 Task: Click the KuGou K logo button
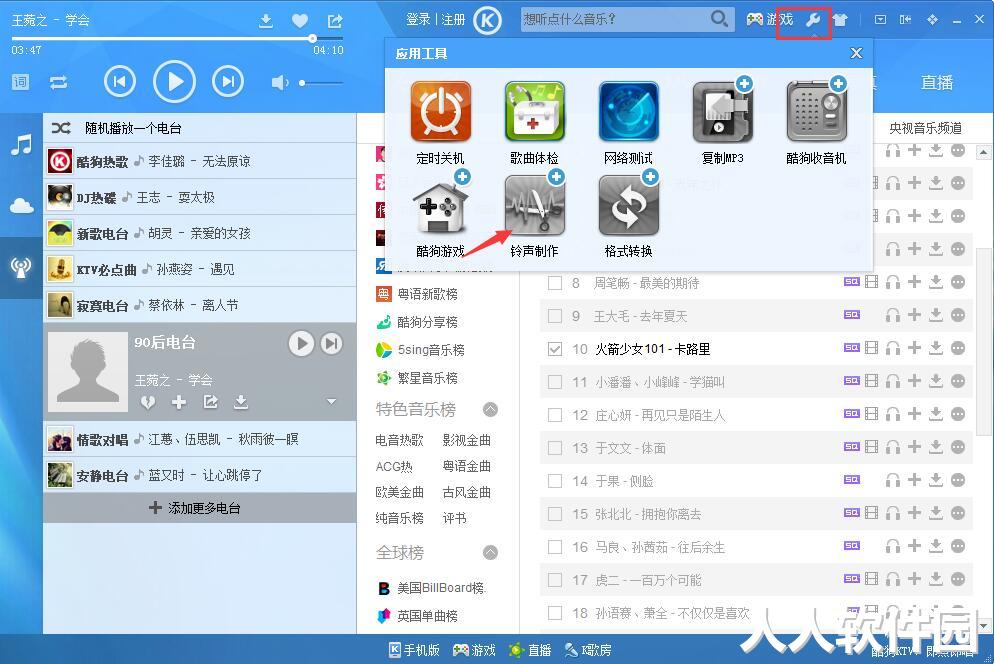(487, 20)
